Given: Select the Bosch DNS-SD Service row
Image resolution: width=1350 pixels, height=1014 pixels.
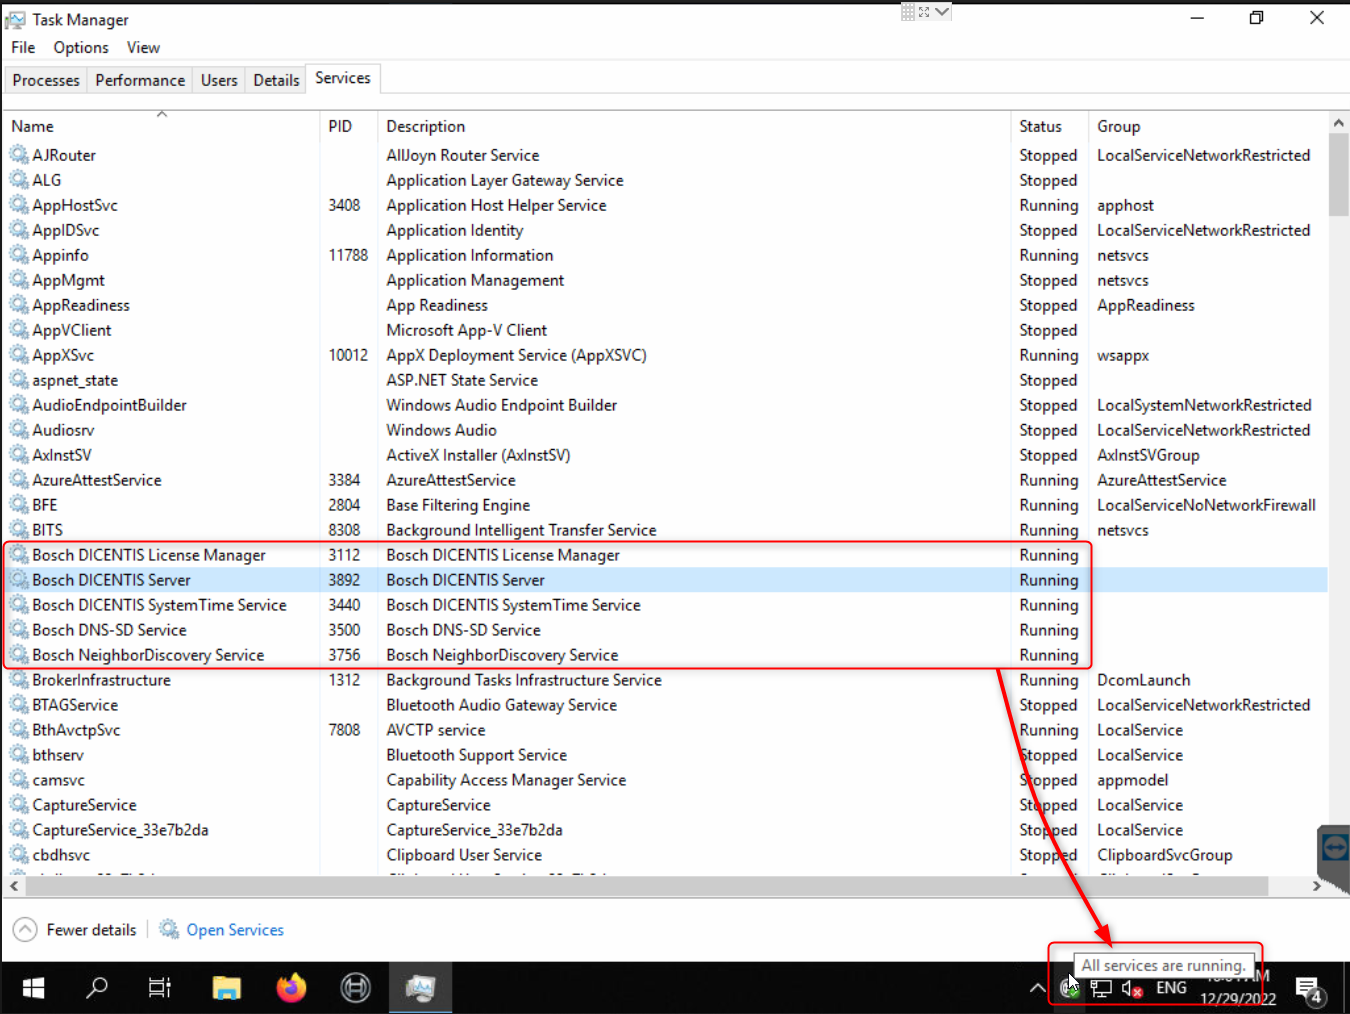Looking at the screenshot, I should click(x=109, y=630).
